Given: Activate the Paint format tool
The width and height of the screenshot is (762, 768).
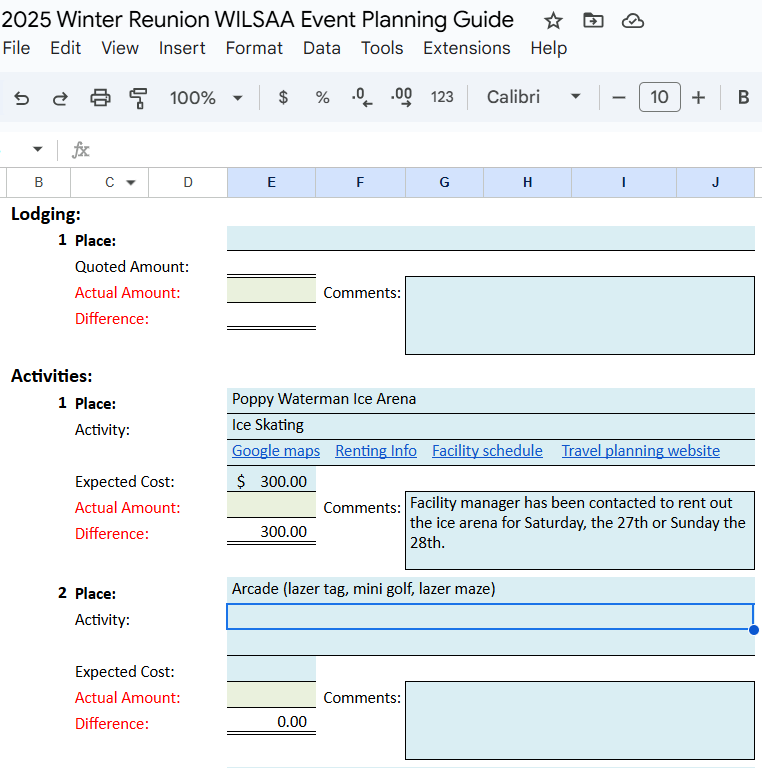Looking at the screenshot, I should 138,97.
